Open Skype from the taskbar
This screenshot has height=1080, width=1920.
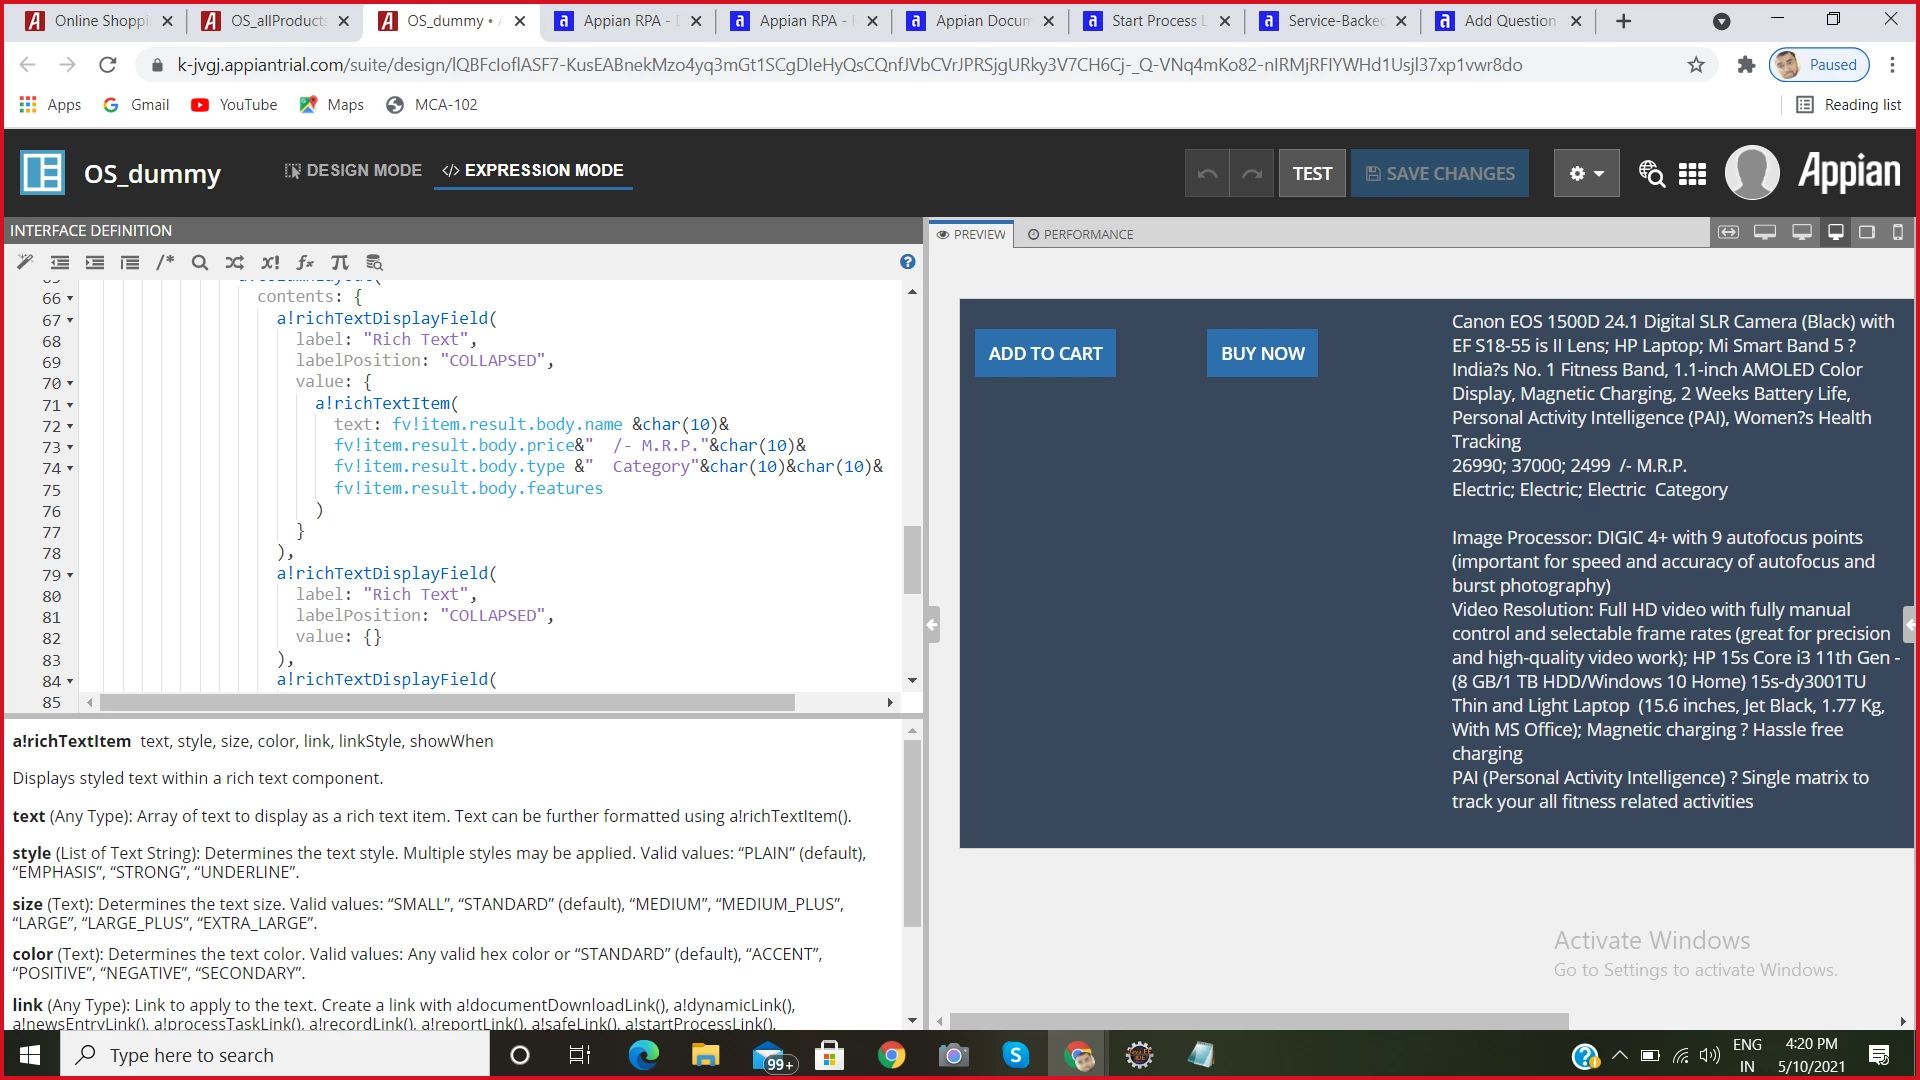coord(1015,1055)
